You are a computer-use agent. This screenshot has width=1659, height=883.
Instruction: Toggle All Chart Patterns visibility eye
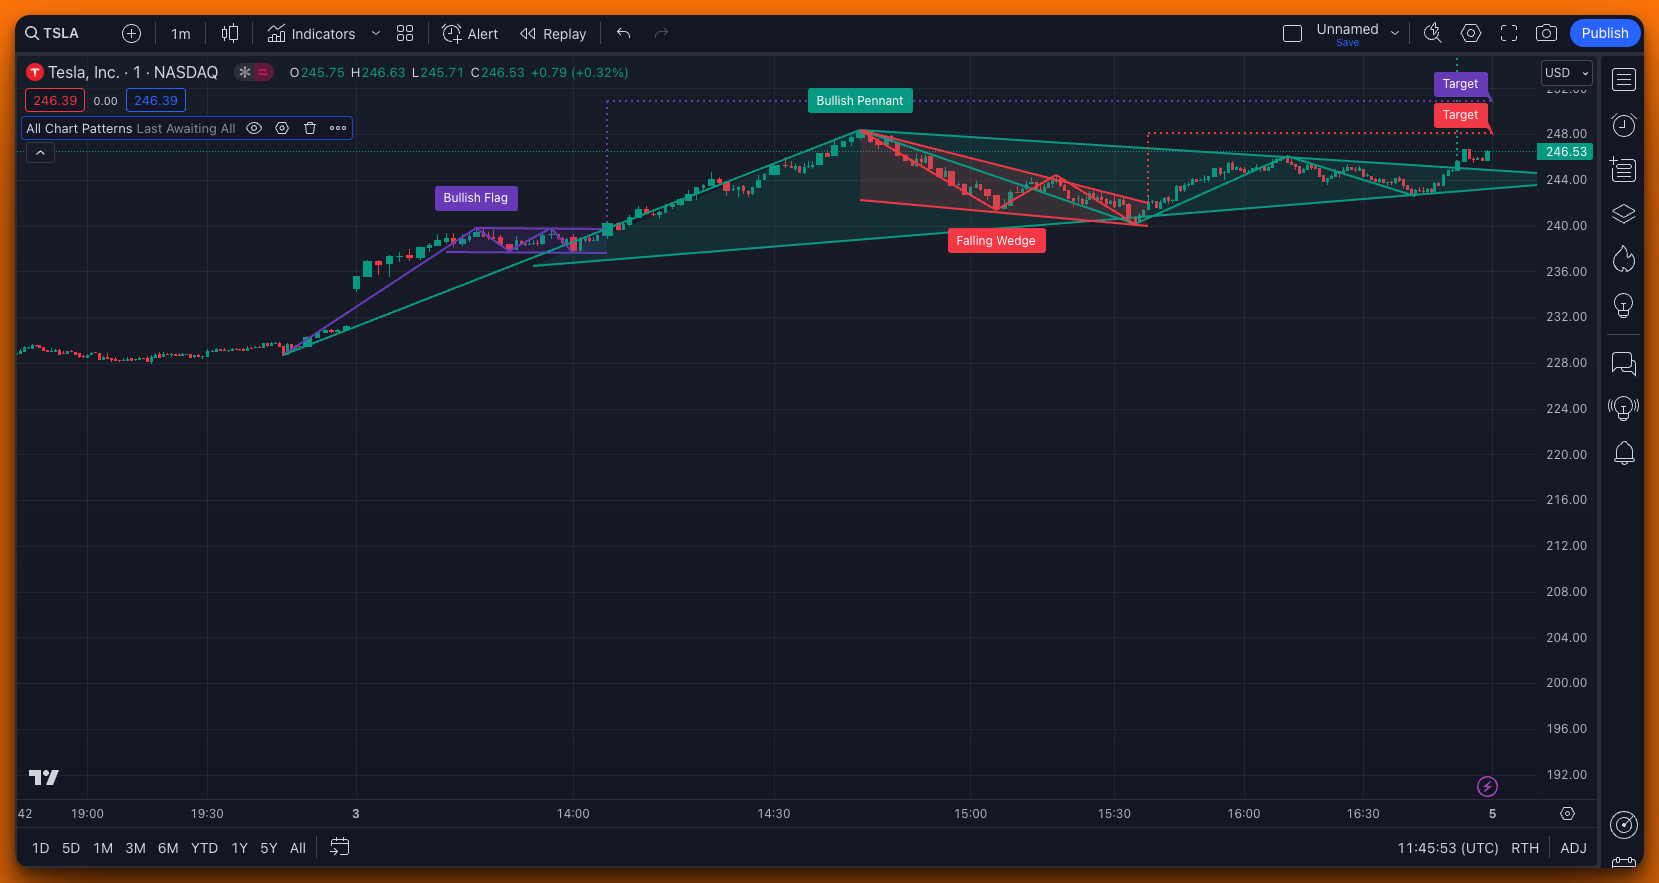point(254,128)
